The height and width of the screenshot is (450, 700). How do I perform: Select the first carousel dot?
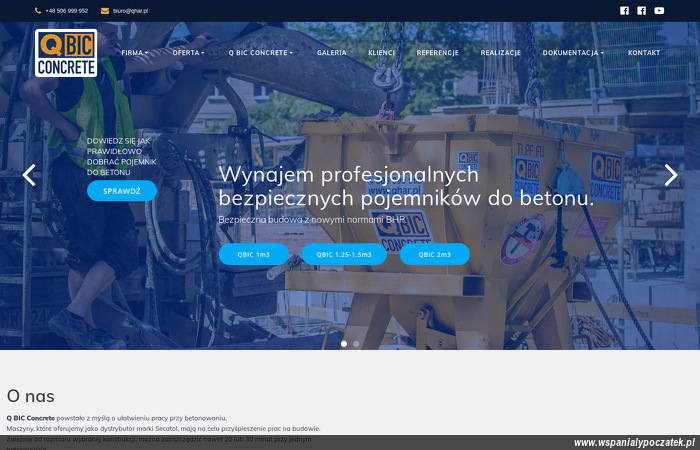coord(344,344)
